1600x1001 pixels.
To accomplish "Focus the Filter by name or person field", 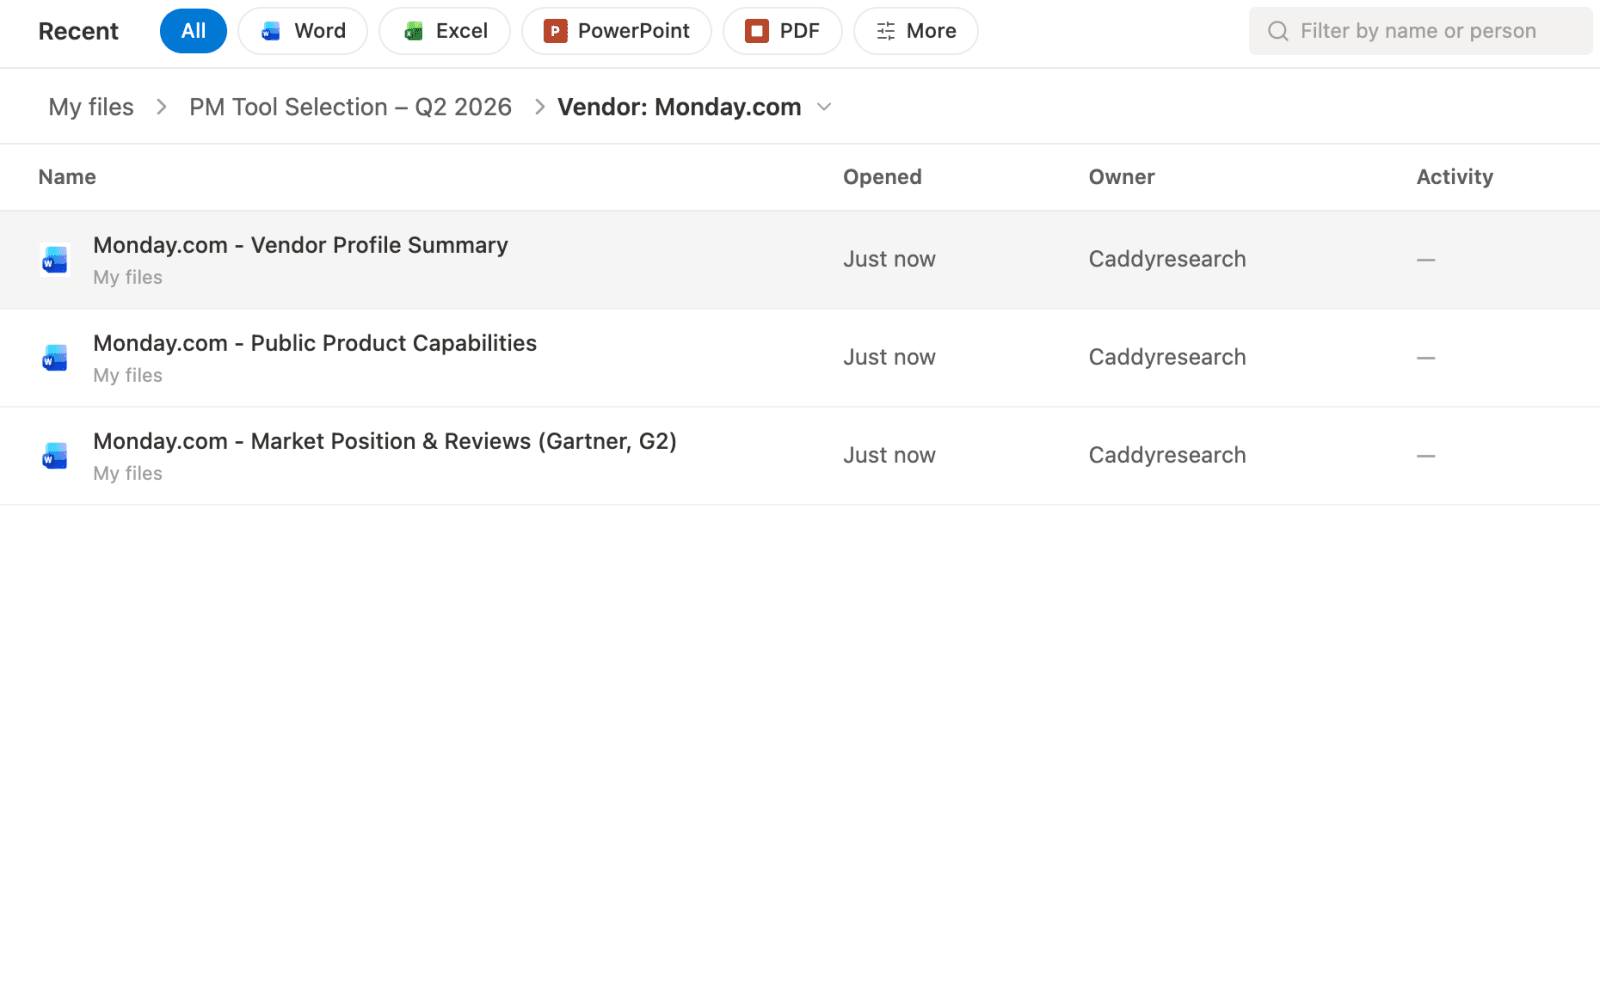I will point(1420,31).
